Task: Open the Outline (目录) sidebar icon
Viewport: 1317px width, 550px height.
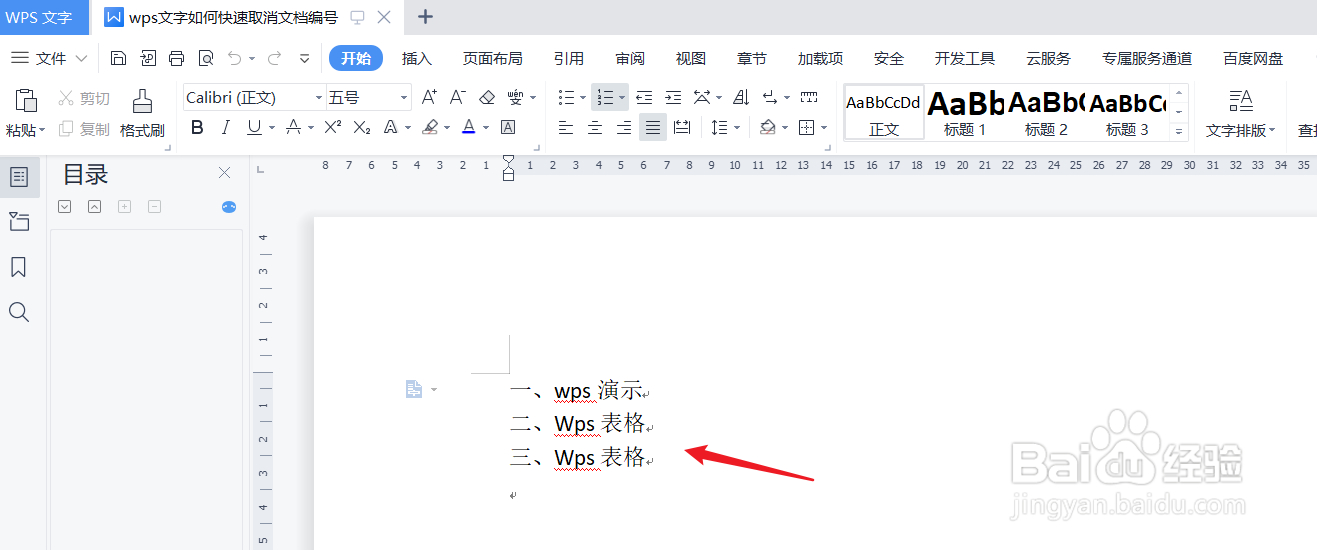Action: 19,177
